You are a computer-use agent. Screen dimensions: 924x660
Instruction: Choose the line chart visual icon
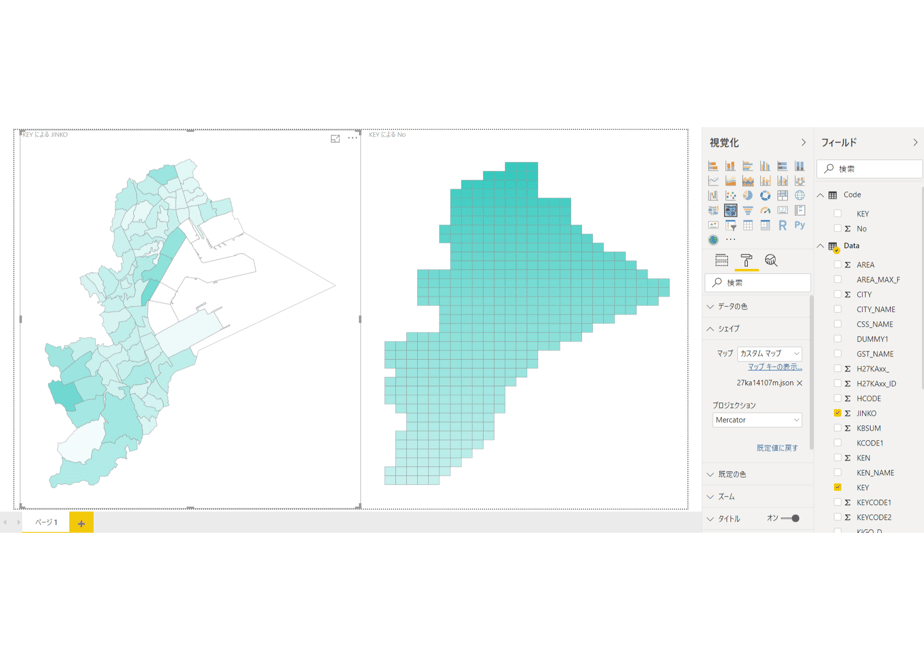tap(713, 181)
